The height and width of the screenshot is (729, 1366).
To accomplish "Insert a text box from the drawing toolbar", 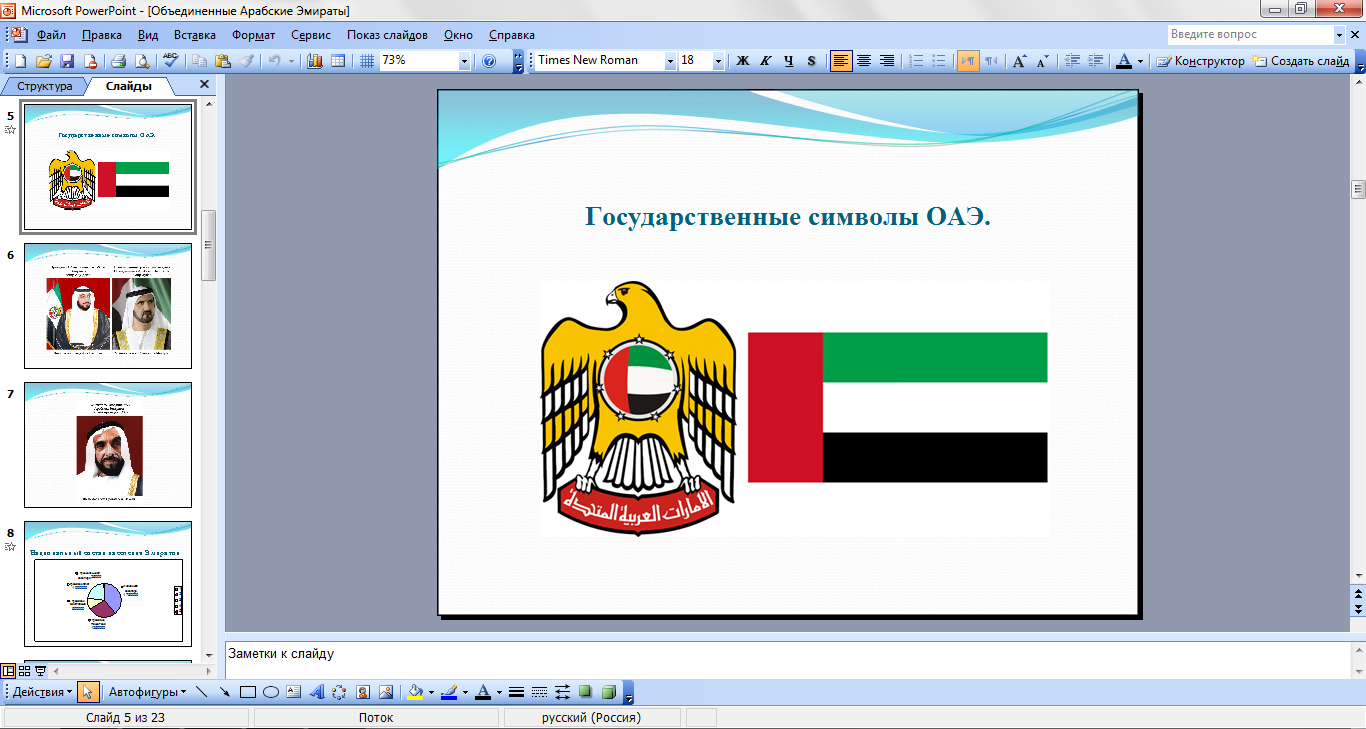I will (x=294, y=692).
